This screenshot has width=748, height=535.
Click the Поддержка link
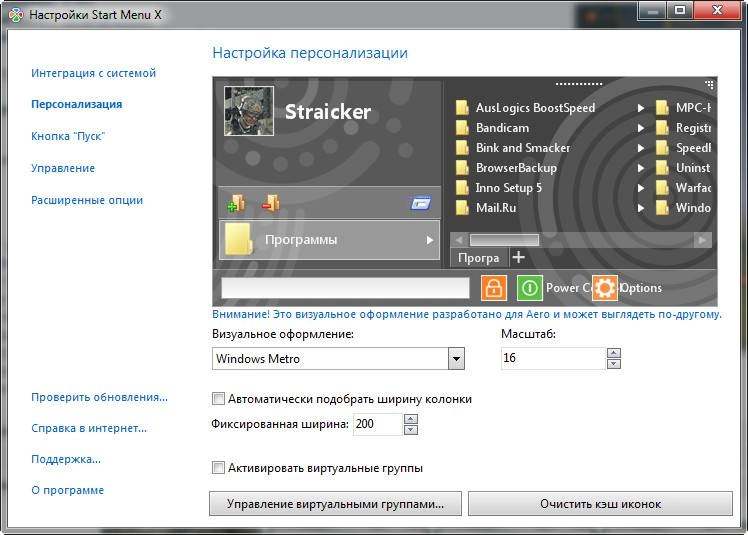pyautogui.click(x=66, y=459)
